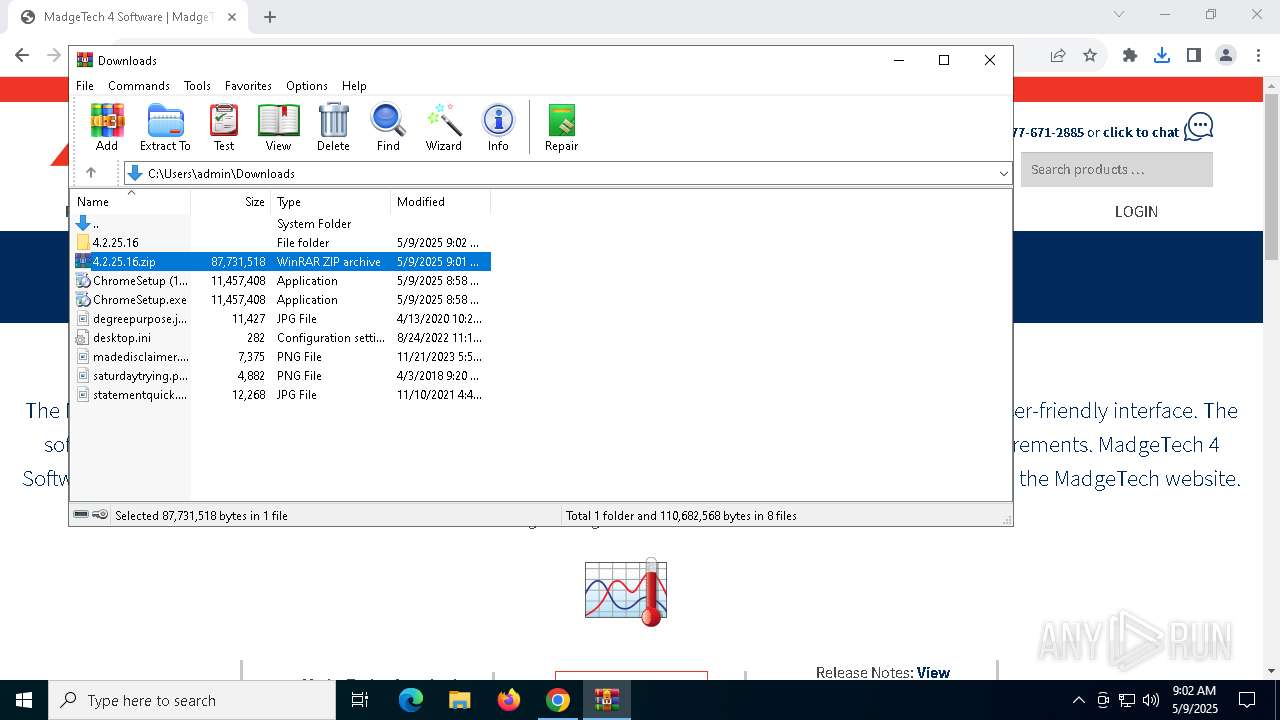Open Microsoft Edge from the taskbar
The image size is (1280, 720).
point(411,700)
